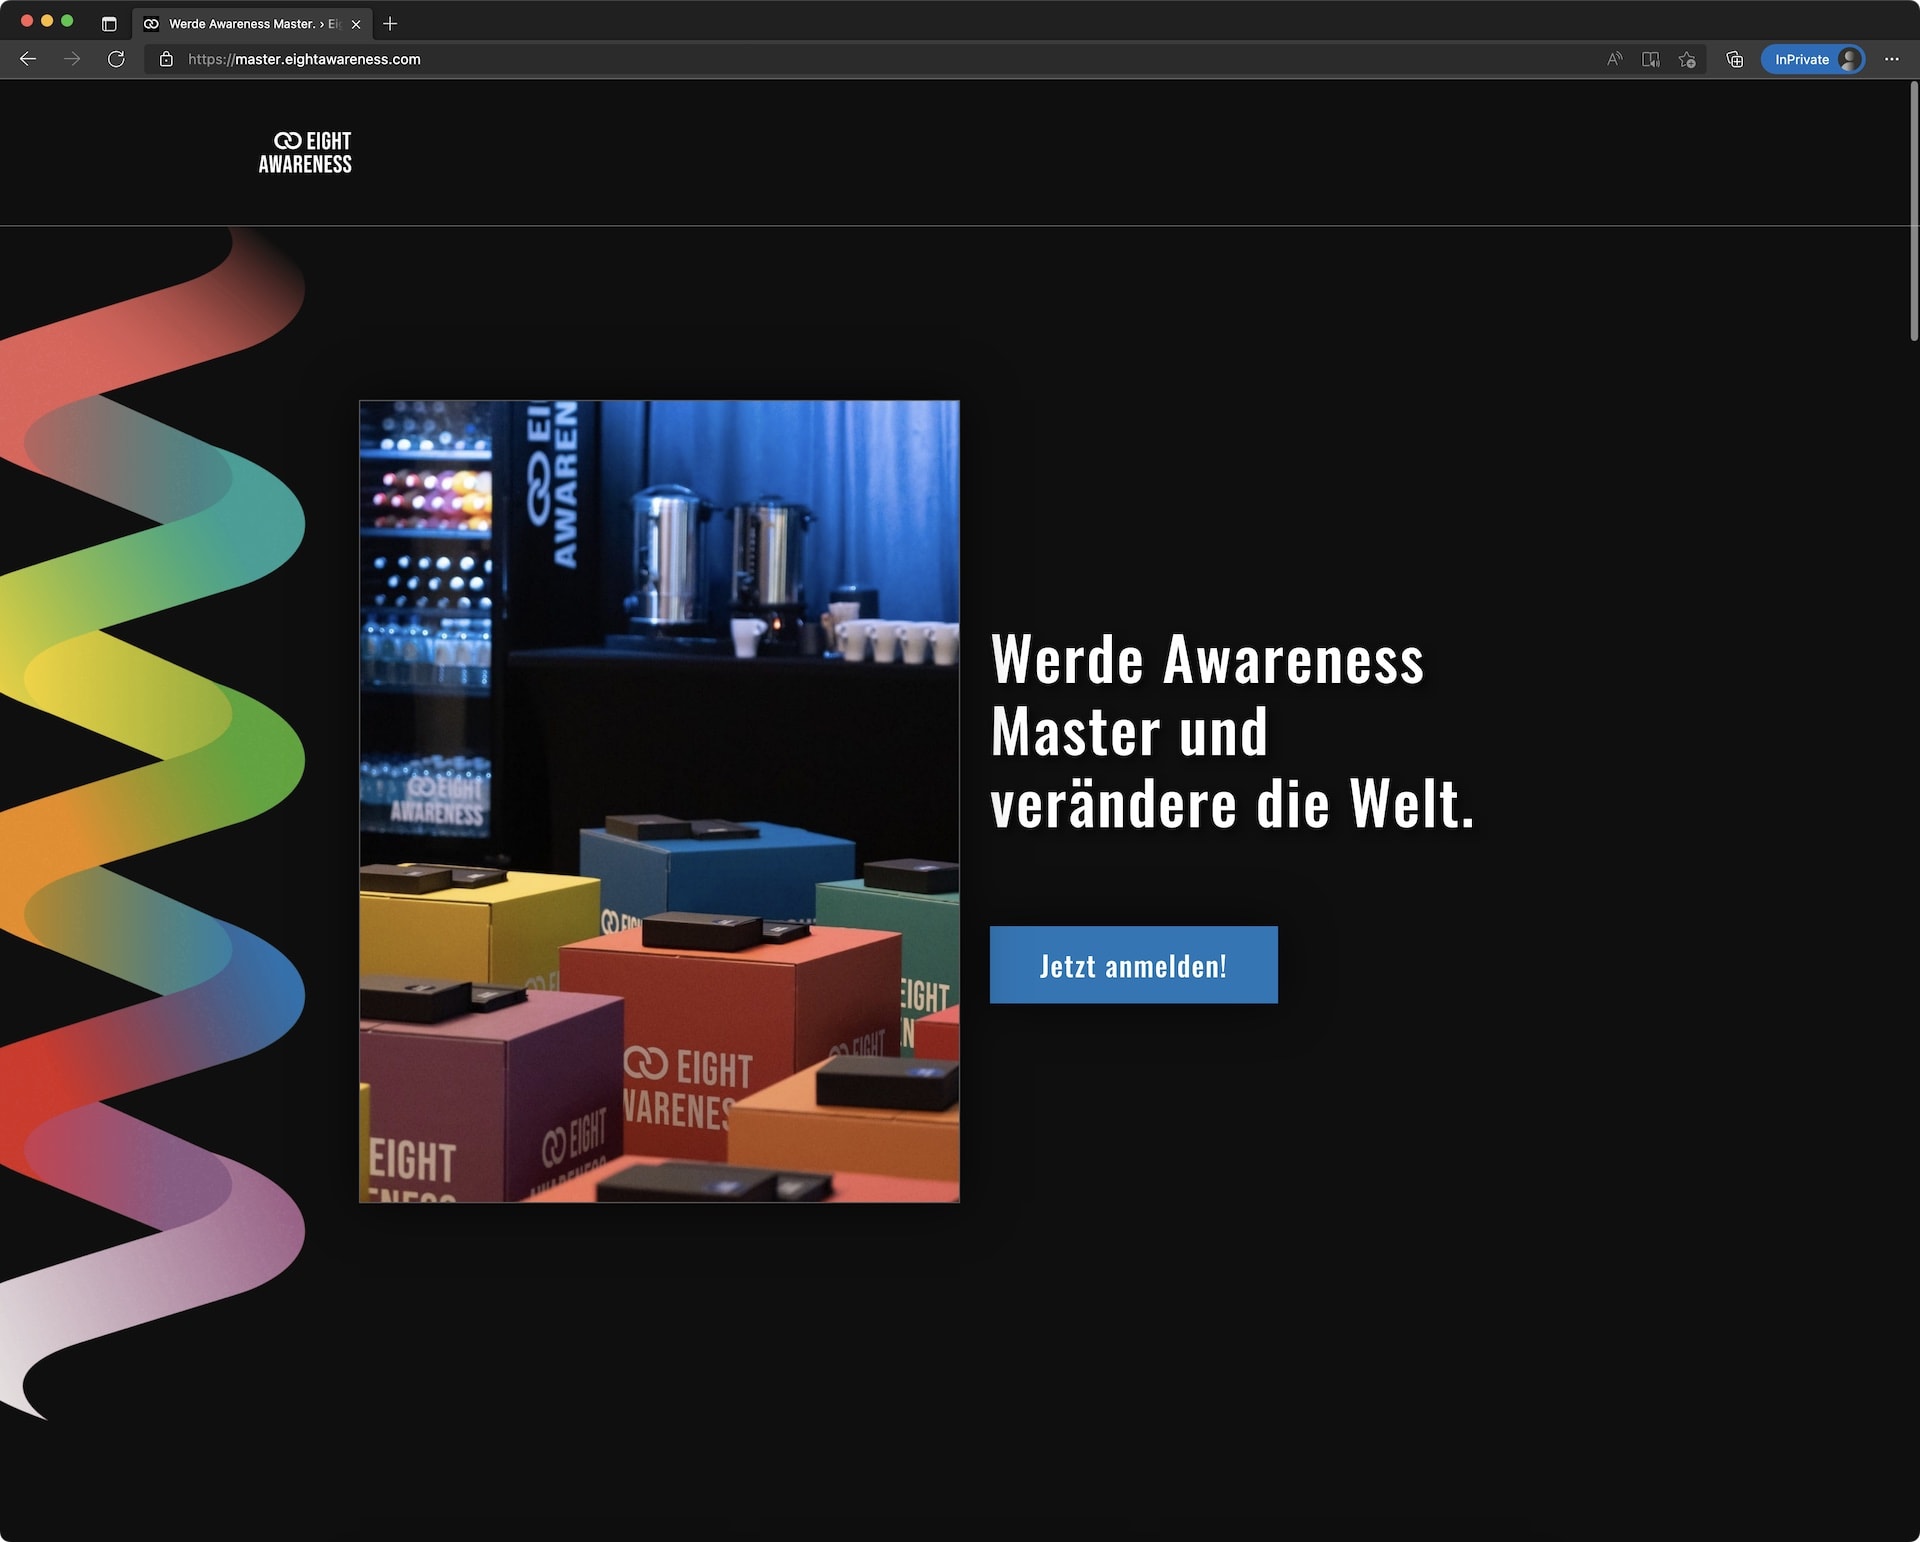Open tab actions menu icon
The width and height of the screenshot is (1920, 1542).
pyautogui.click(x=109, y=24)
